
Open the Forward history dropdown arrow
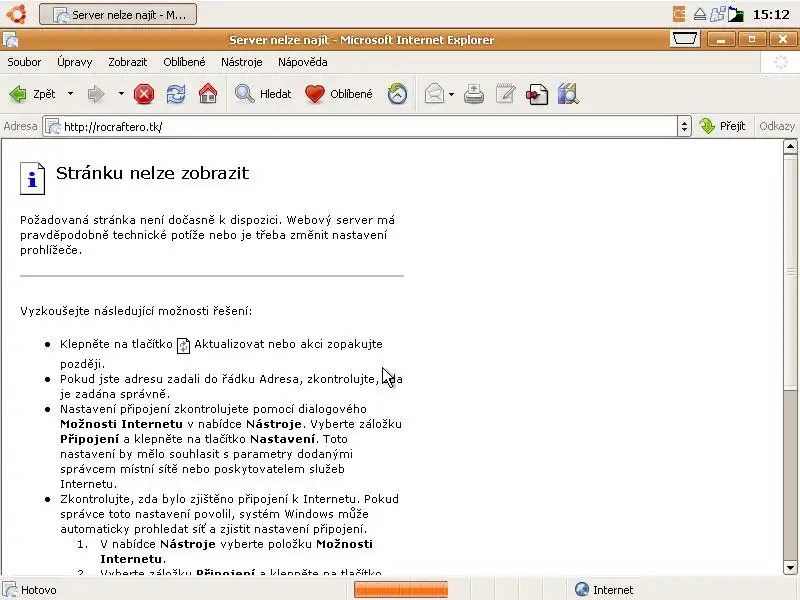121,94
